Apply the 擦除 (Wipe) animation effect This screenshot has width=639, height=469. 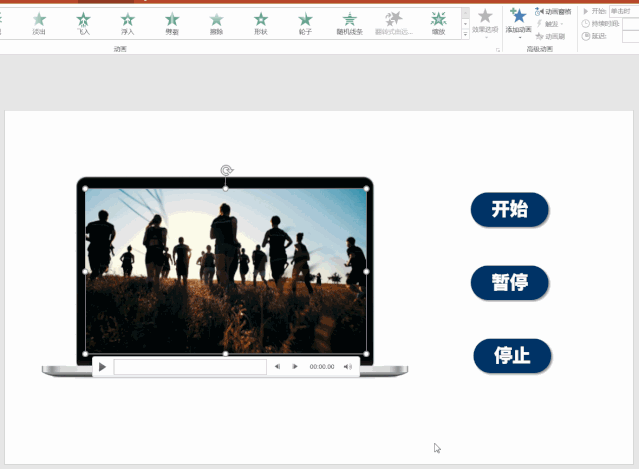[x=216, y=24]
